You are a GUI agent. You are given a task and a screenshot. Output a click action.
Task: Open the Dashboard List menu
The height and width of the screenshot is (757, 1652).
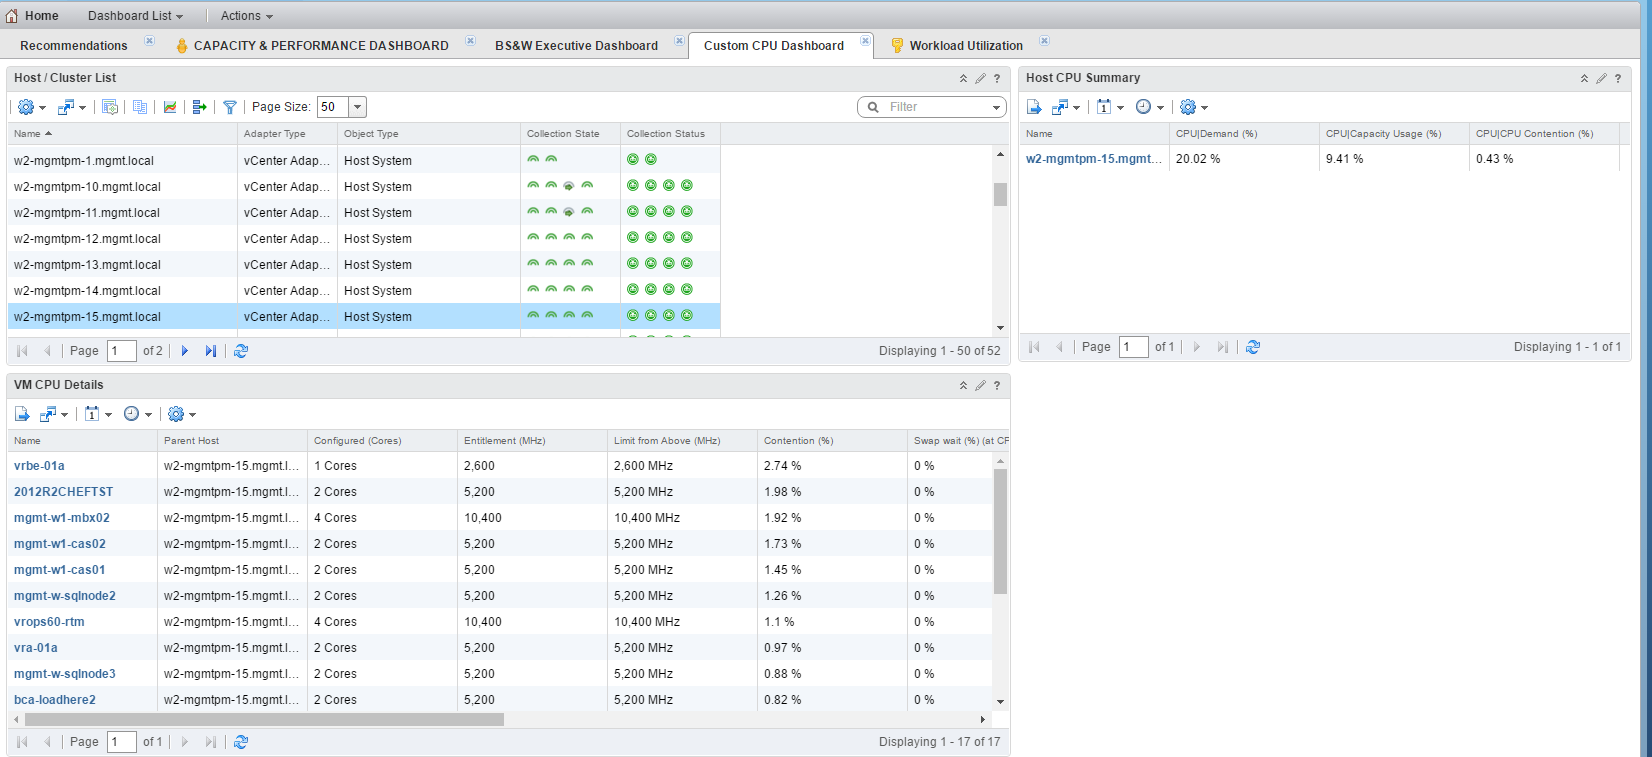[135, 16]
